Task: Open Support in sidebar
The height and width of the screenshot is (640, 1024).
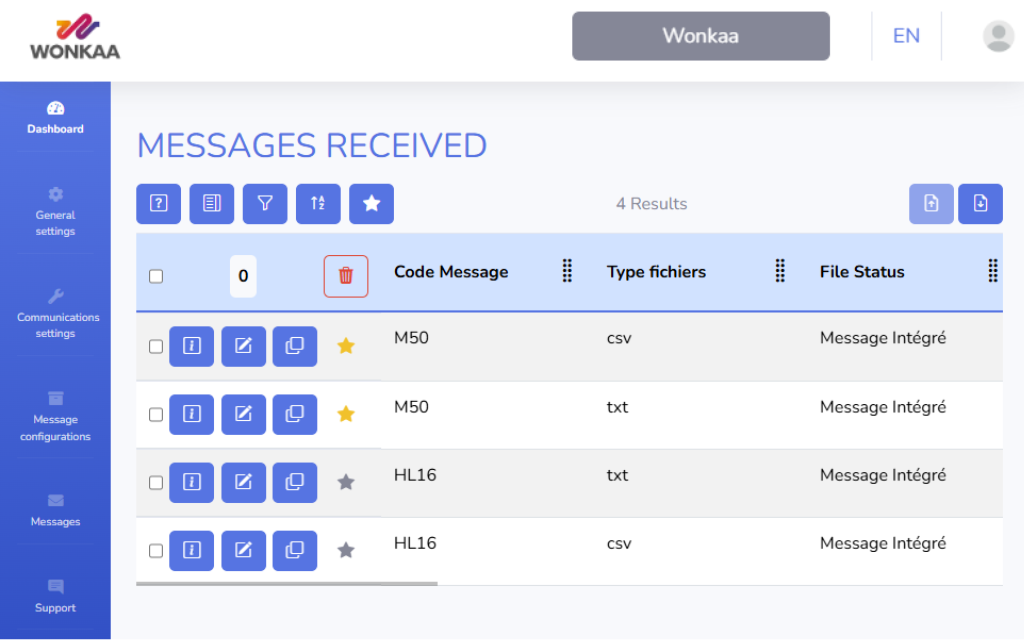Action: (x=56, y=597)
